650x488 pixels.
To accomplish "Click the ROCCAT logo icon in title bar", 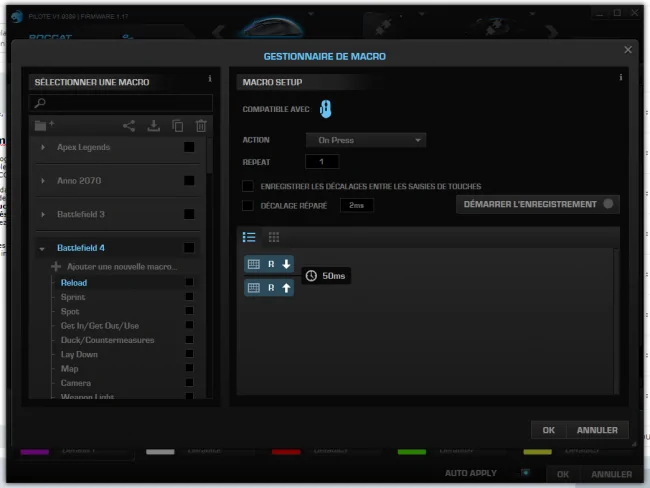I will [x=17, y=17].
